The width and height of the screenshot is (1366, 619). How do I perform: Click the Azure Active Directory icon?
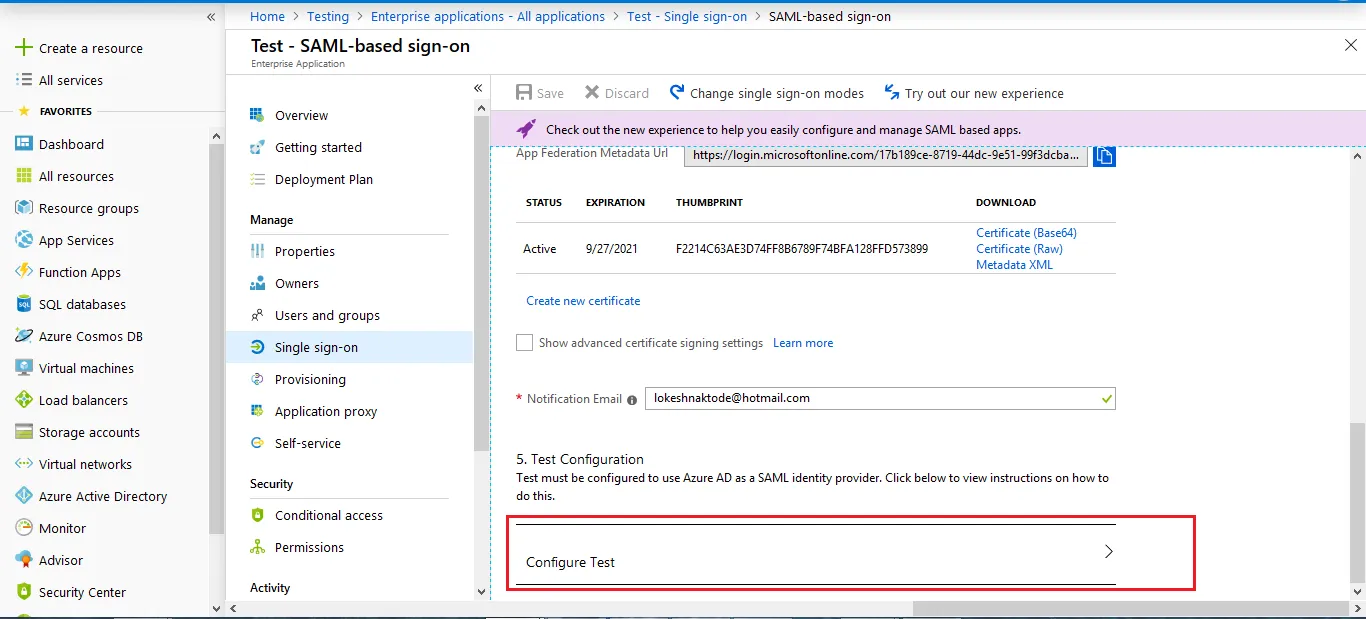[x=24, y=496]
